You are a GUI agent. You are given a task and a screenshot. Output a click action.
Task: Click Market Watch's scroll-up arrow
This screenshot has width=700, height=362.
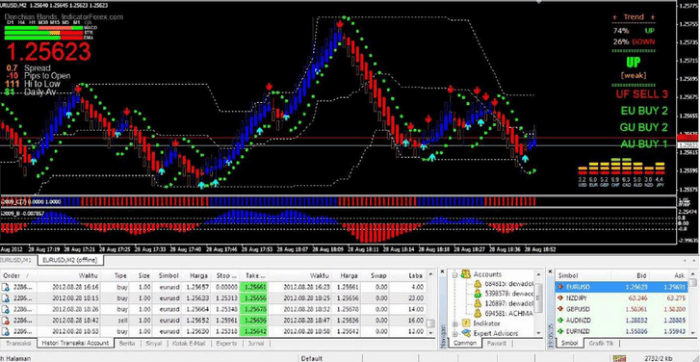click(692, 274)
